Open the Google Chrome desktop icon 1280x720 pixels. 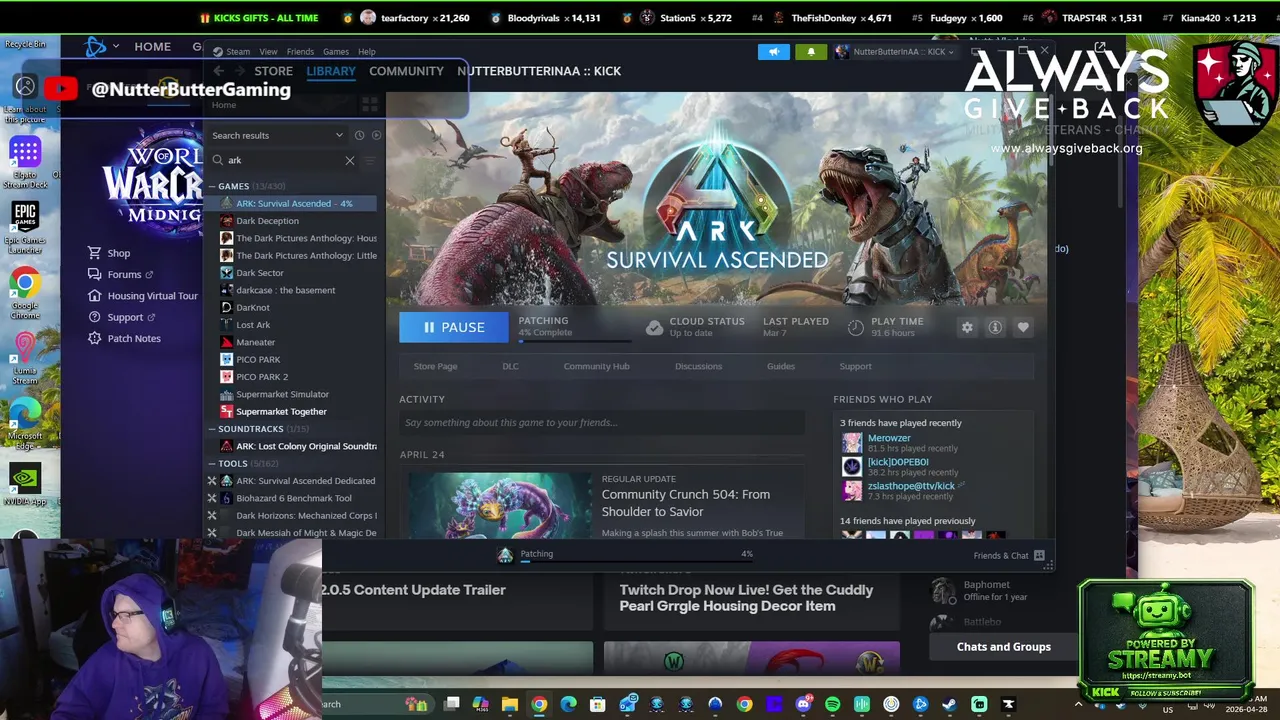[25, 294]
